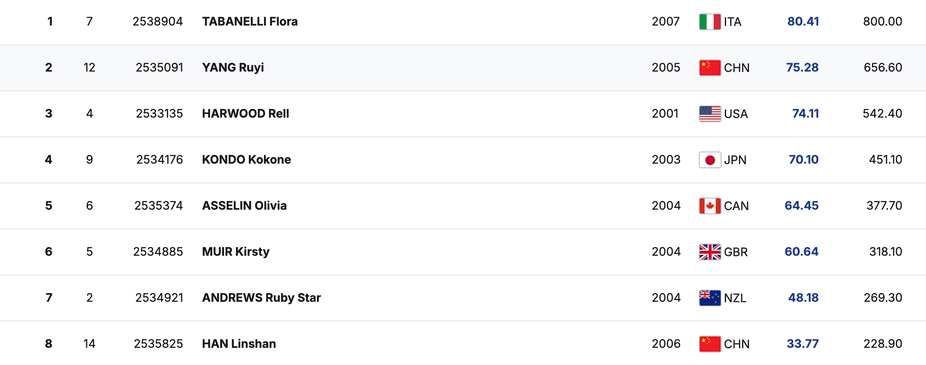Screen dimensions: 926x365
Task: Click China flag beside YANG Ruyi
Action: click(x=710, y=68)
